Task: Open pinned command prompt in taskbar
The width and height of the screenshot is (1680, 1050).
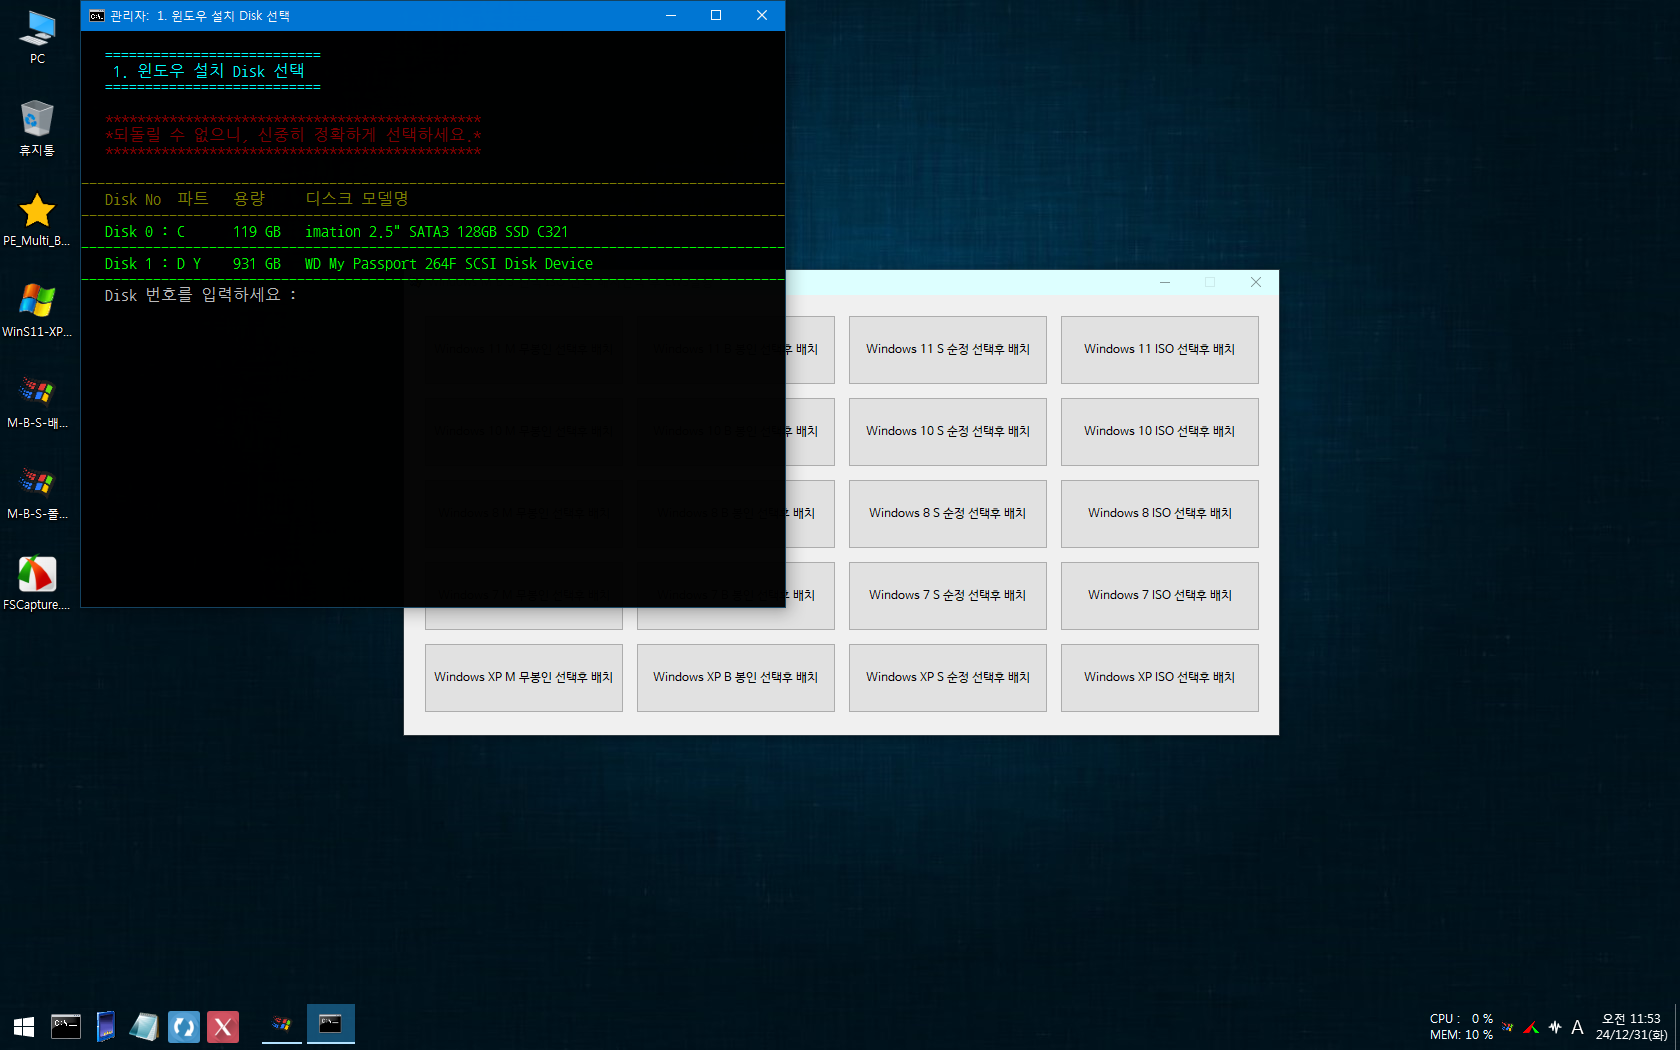Action: coord(66,1026)
